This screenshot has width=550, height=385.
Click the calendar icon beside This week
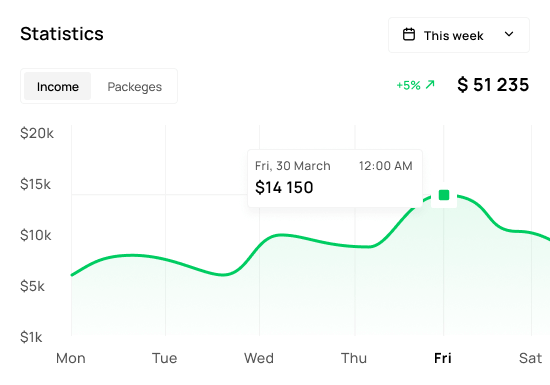pos(409,35)
